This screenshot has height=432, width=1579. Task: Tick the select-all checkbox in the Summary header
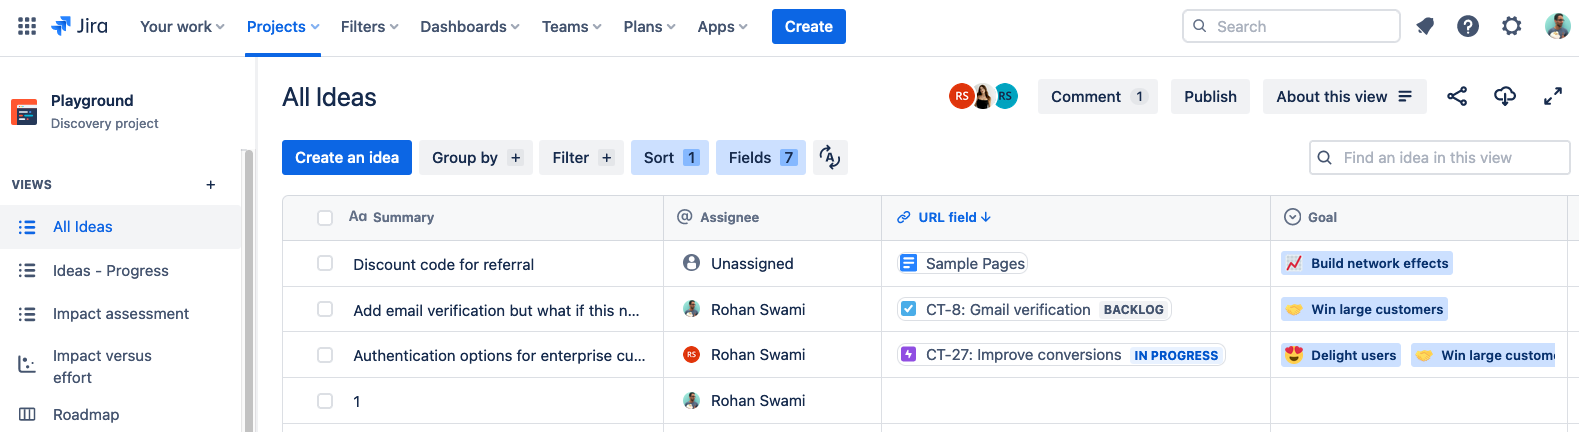325,218
